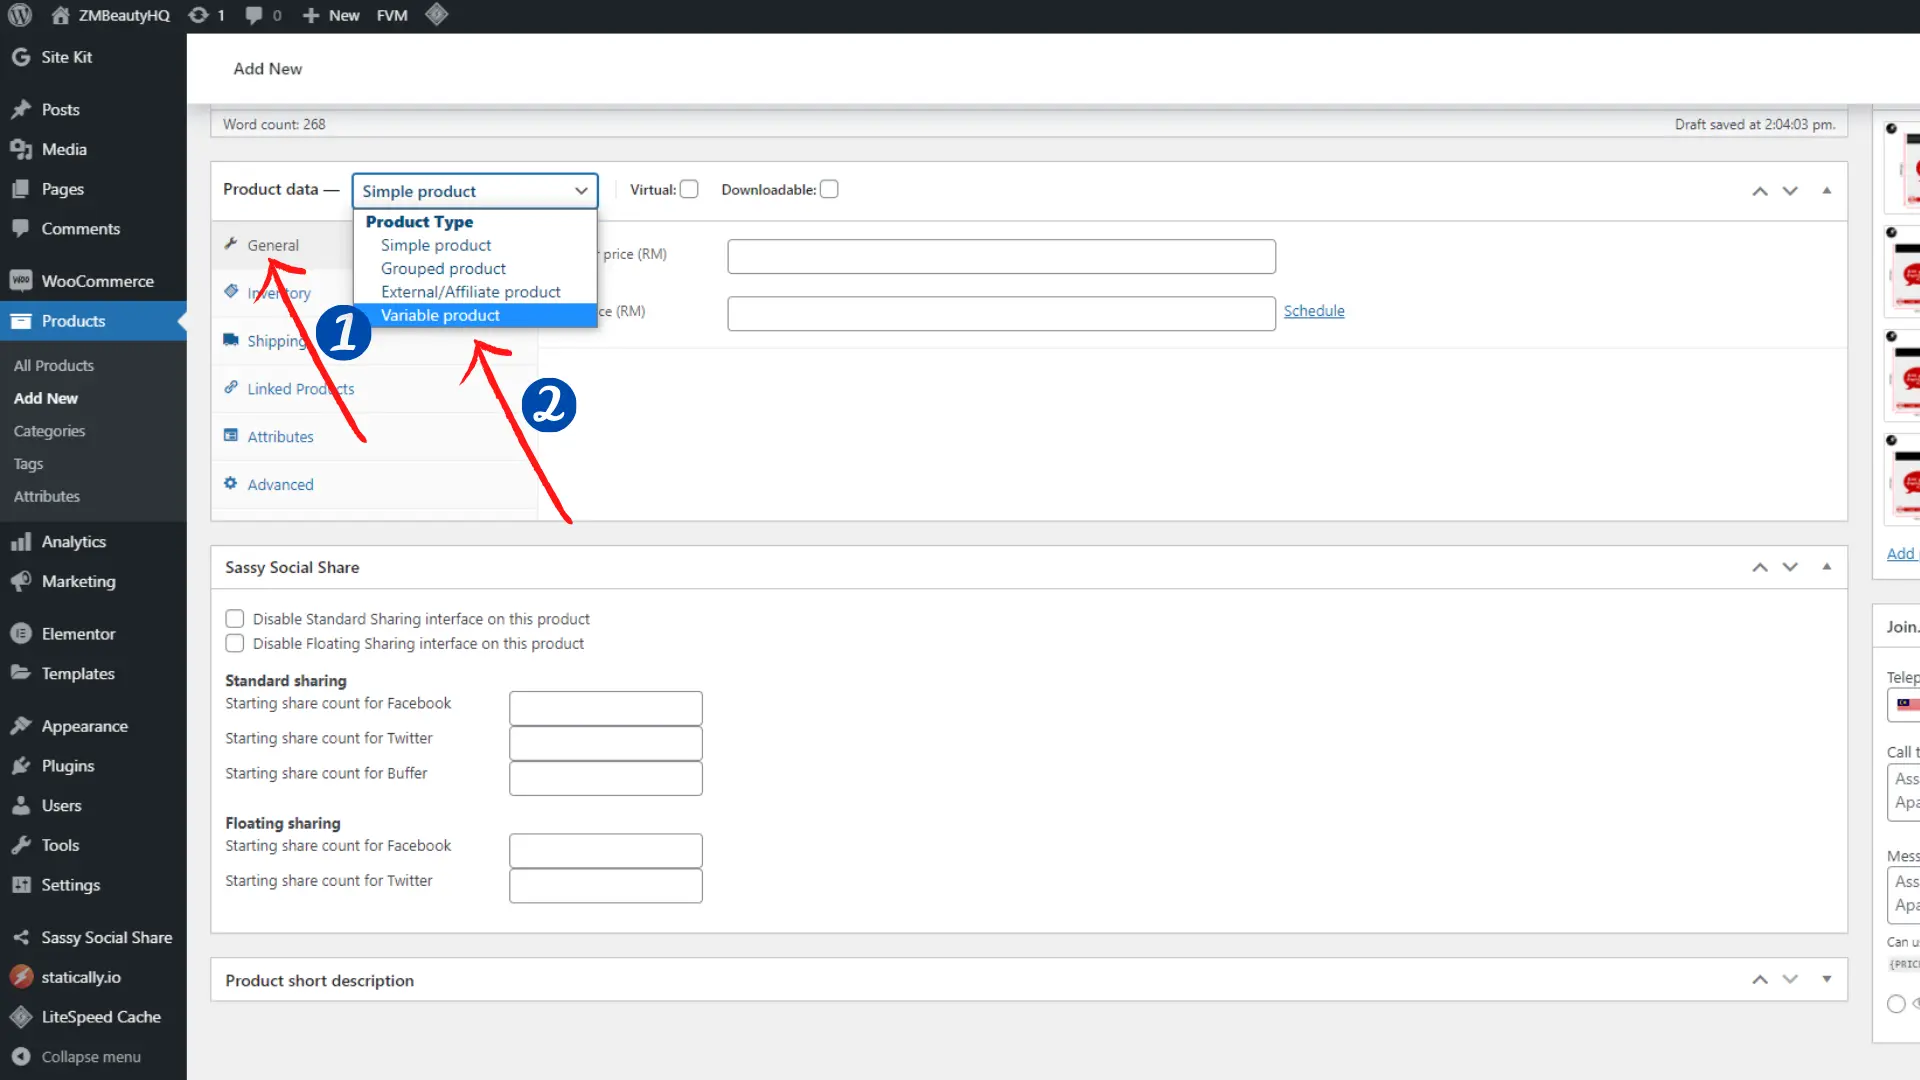Click standard Twitter share count field

[x=606, y=743]
